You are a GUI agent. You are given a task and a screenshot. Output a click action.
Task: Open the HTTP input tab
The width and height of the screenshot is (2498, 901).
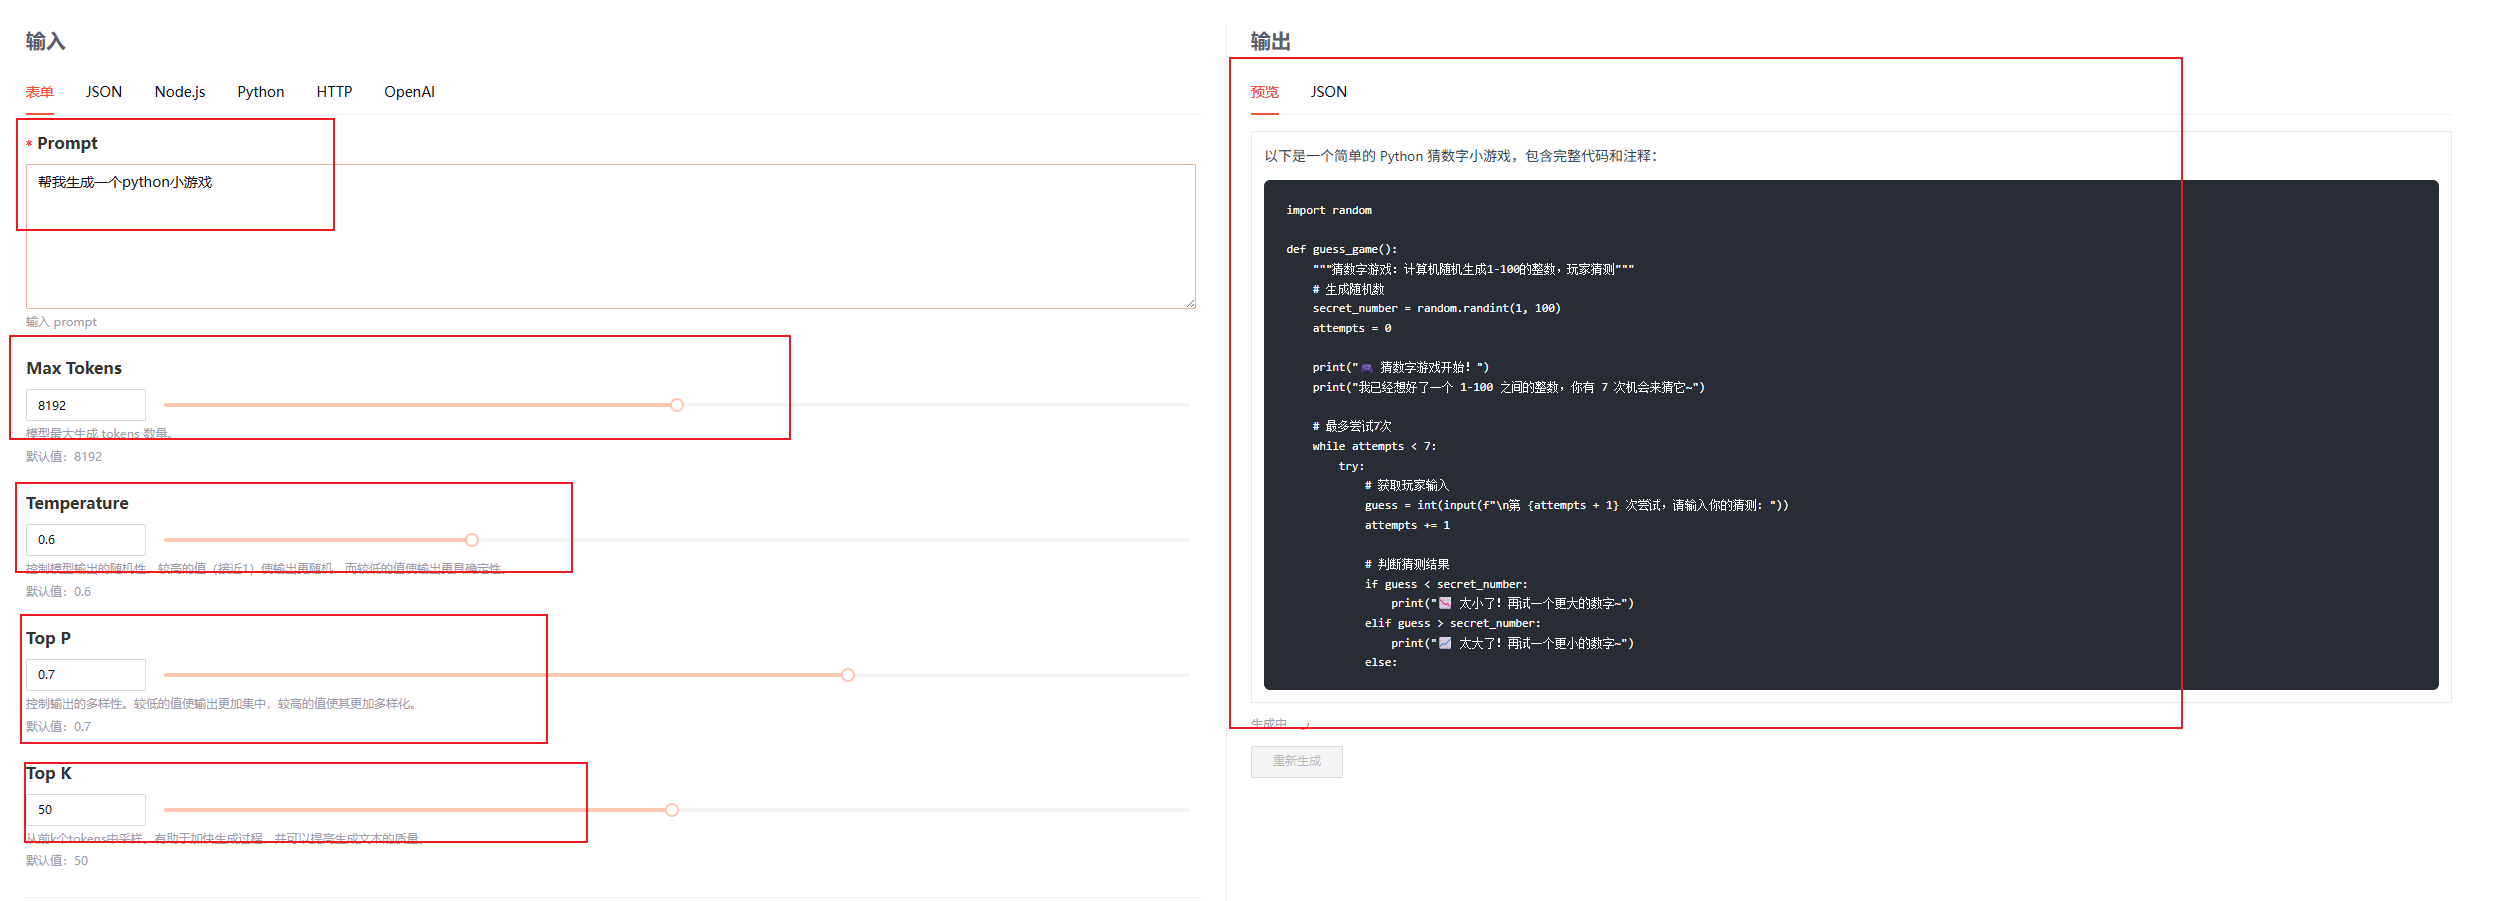334,92
